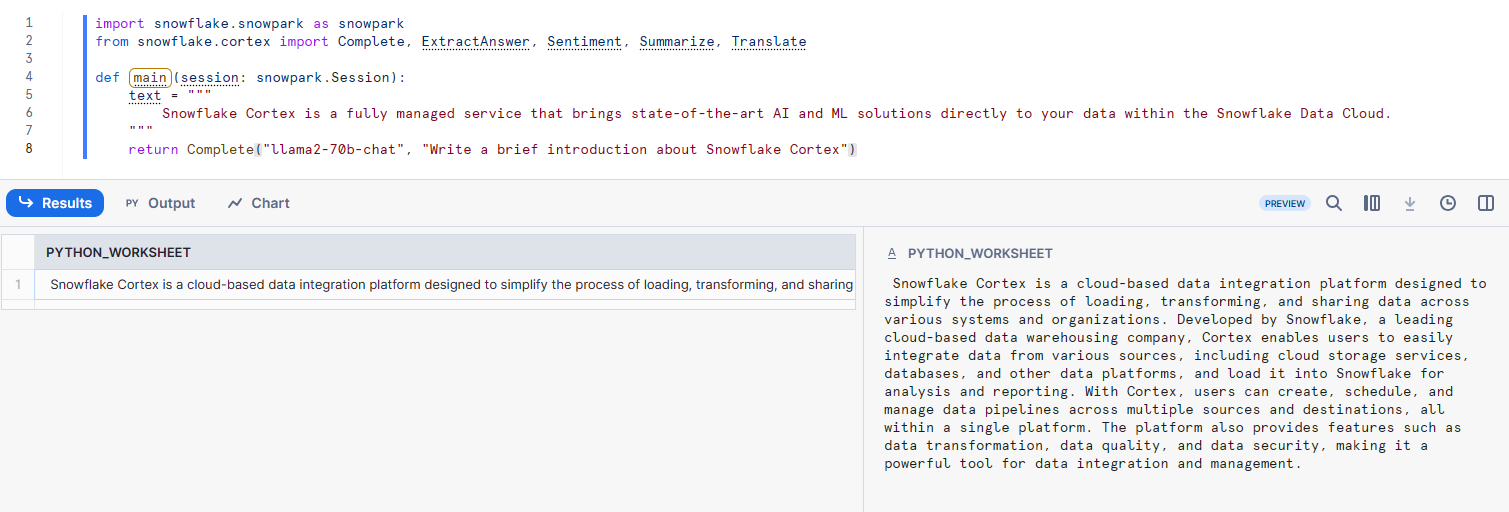Viewport: 1509px width, 512px height.
Task: Click the PREVIEW badge
Action: (1285, 203)
